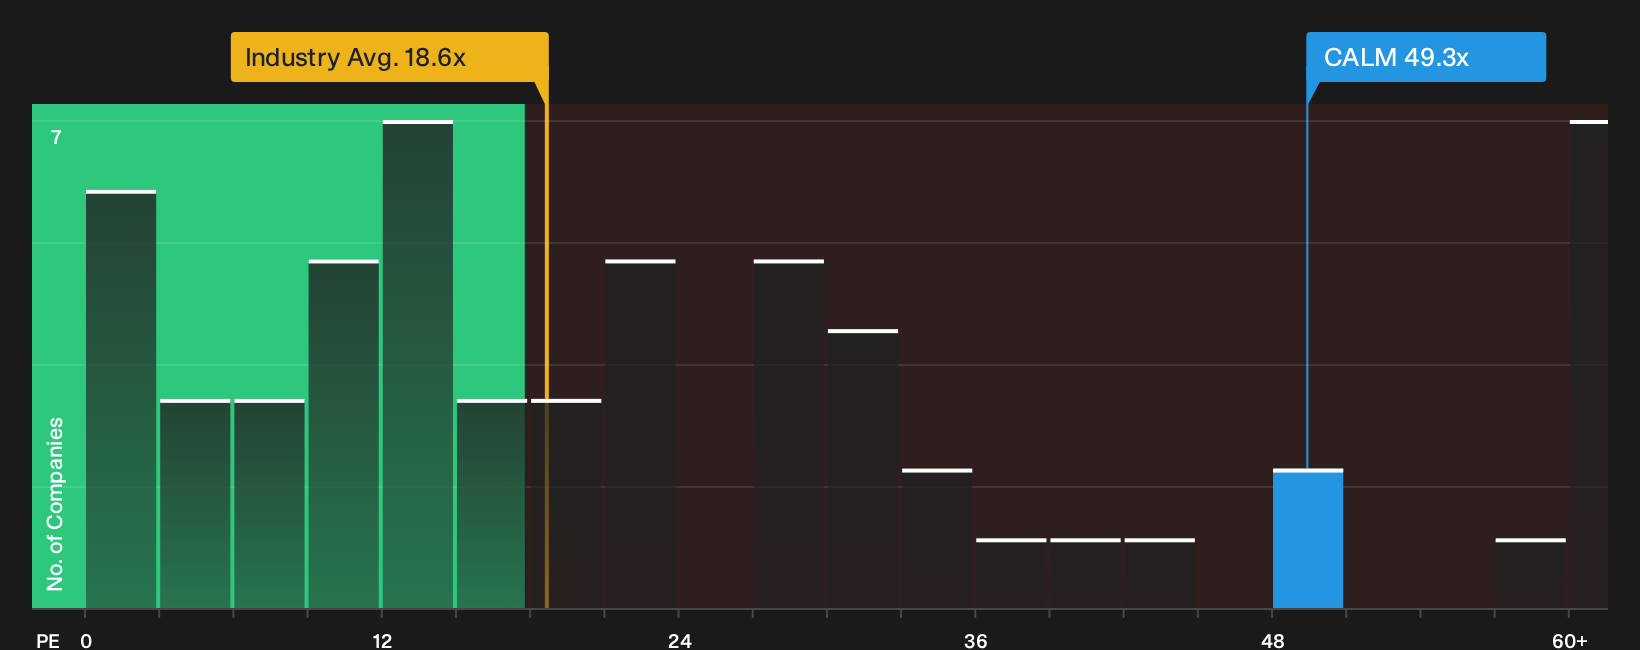Image resolution: width=1640 pixels, height=650 pixels.
Task: Click the x-axis label 12
Action: [x=382, y=640]
